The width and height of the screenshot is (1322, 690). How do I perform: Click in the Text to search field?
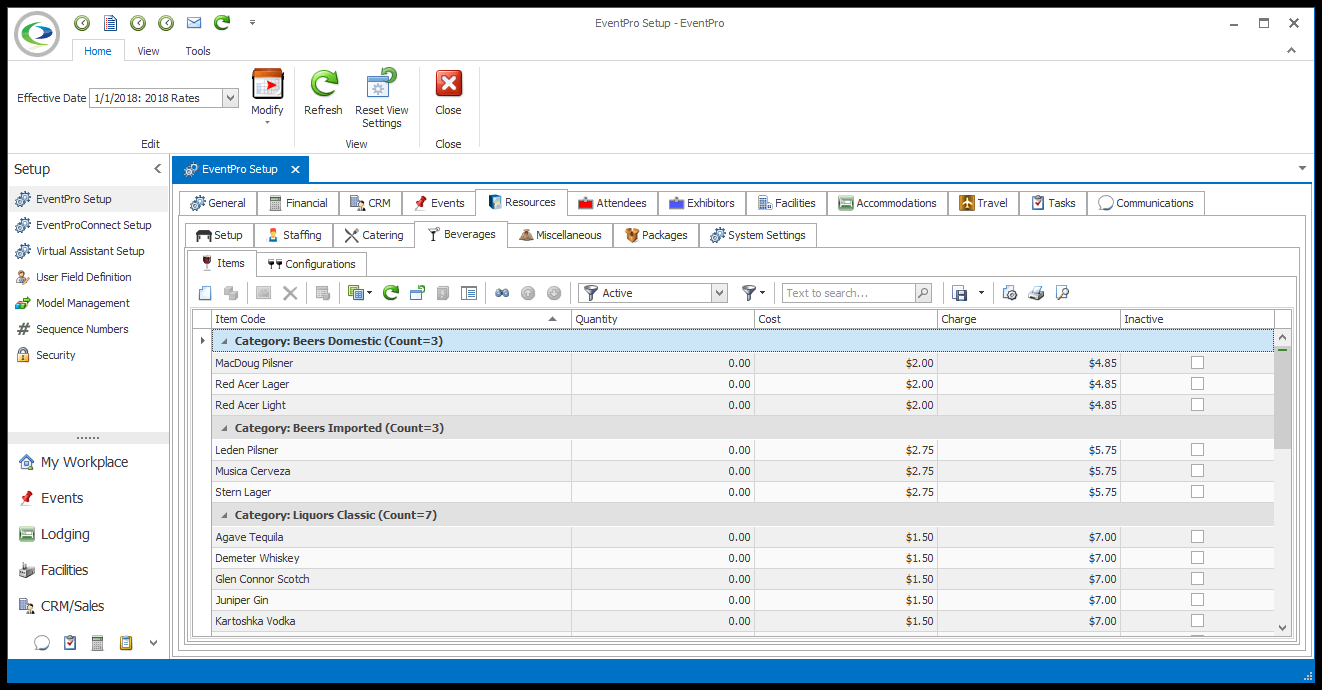click(x=848, y=293)
